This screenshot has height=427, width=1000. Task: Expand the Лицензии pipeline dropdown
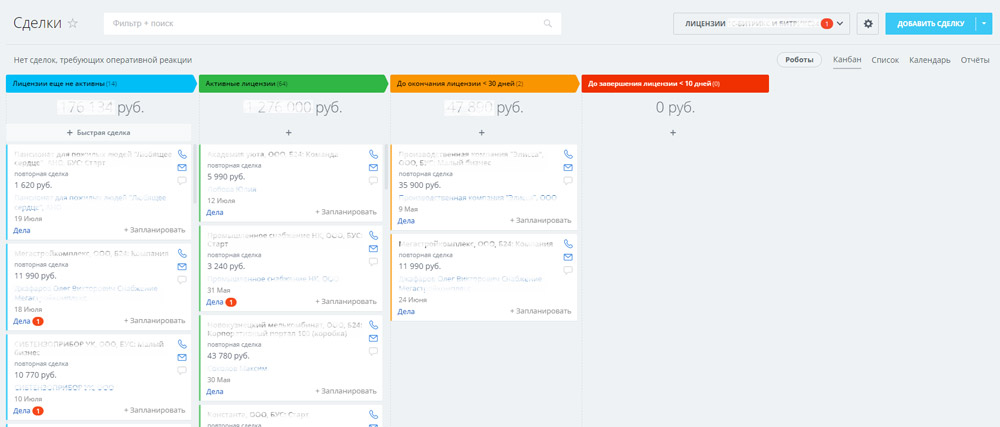[x=841, y=23]
